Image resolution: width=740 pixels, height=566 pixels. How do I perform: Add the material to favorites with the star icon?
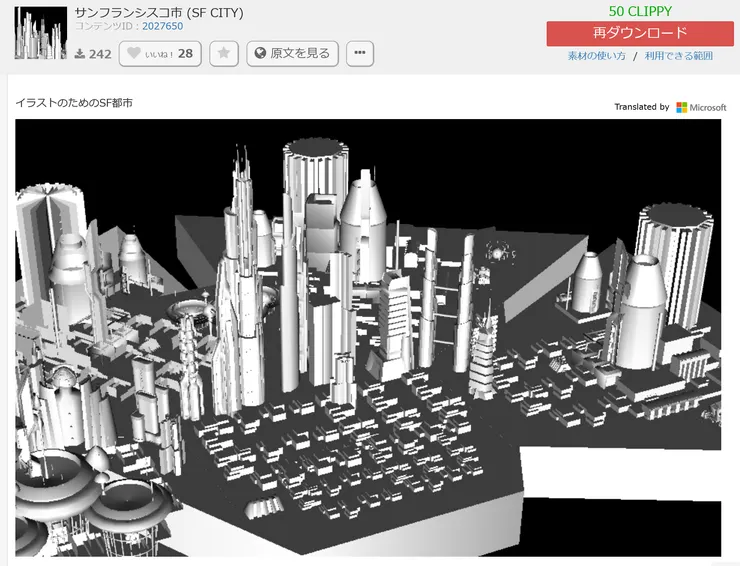pyautogui.click(x=224, y=53)
